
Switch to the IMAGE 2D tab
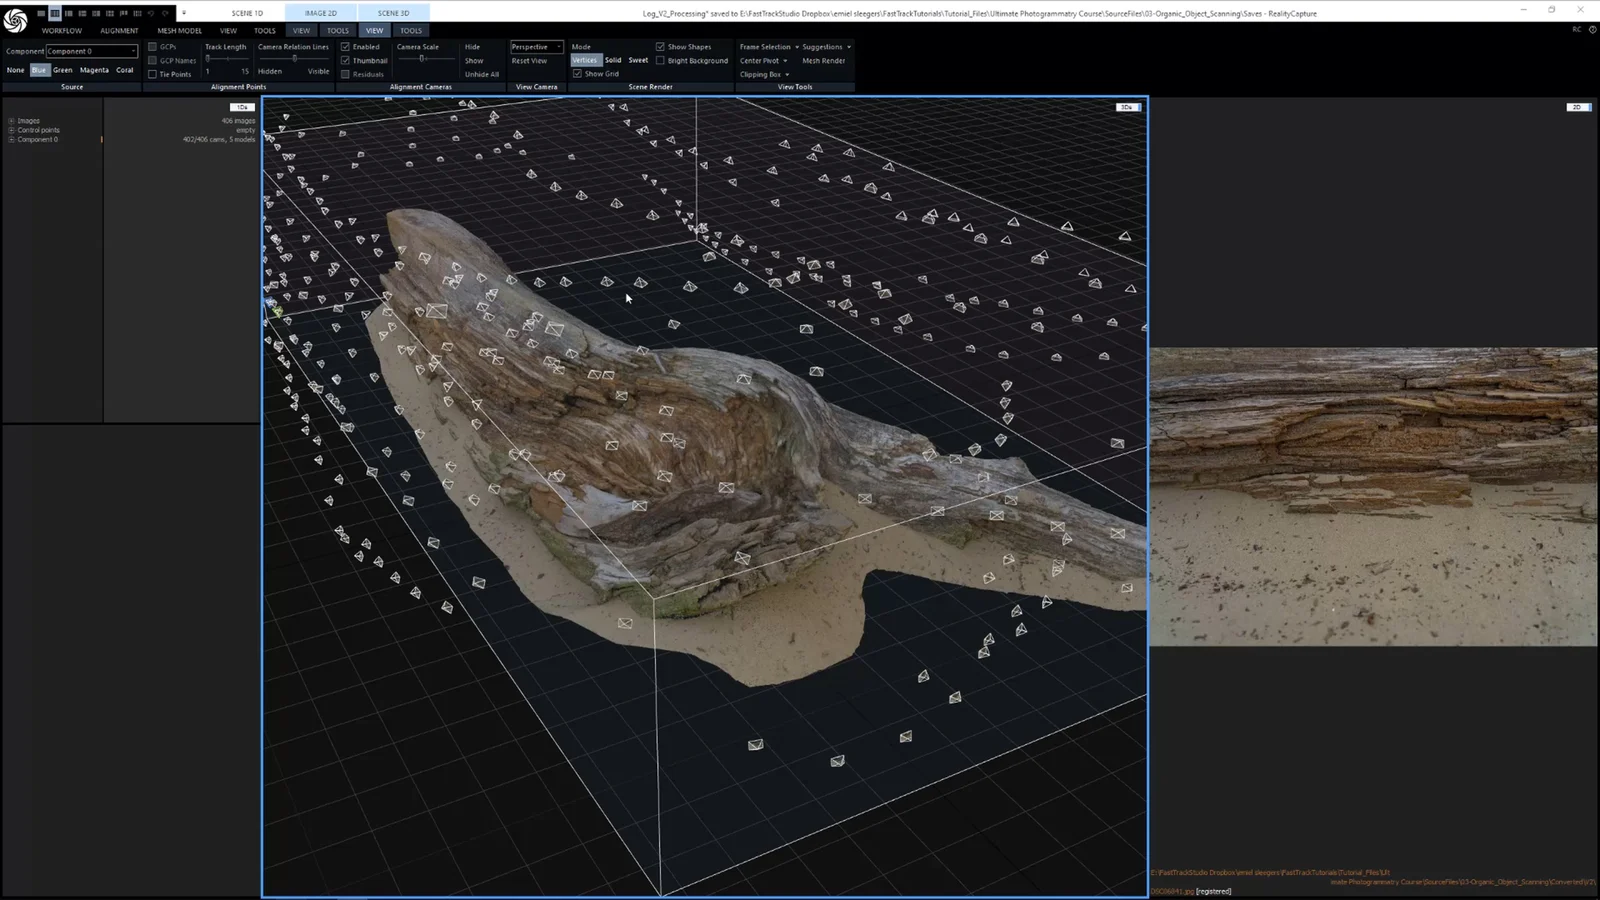click(x=320, y=13)
